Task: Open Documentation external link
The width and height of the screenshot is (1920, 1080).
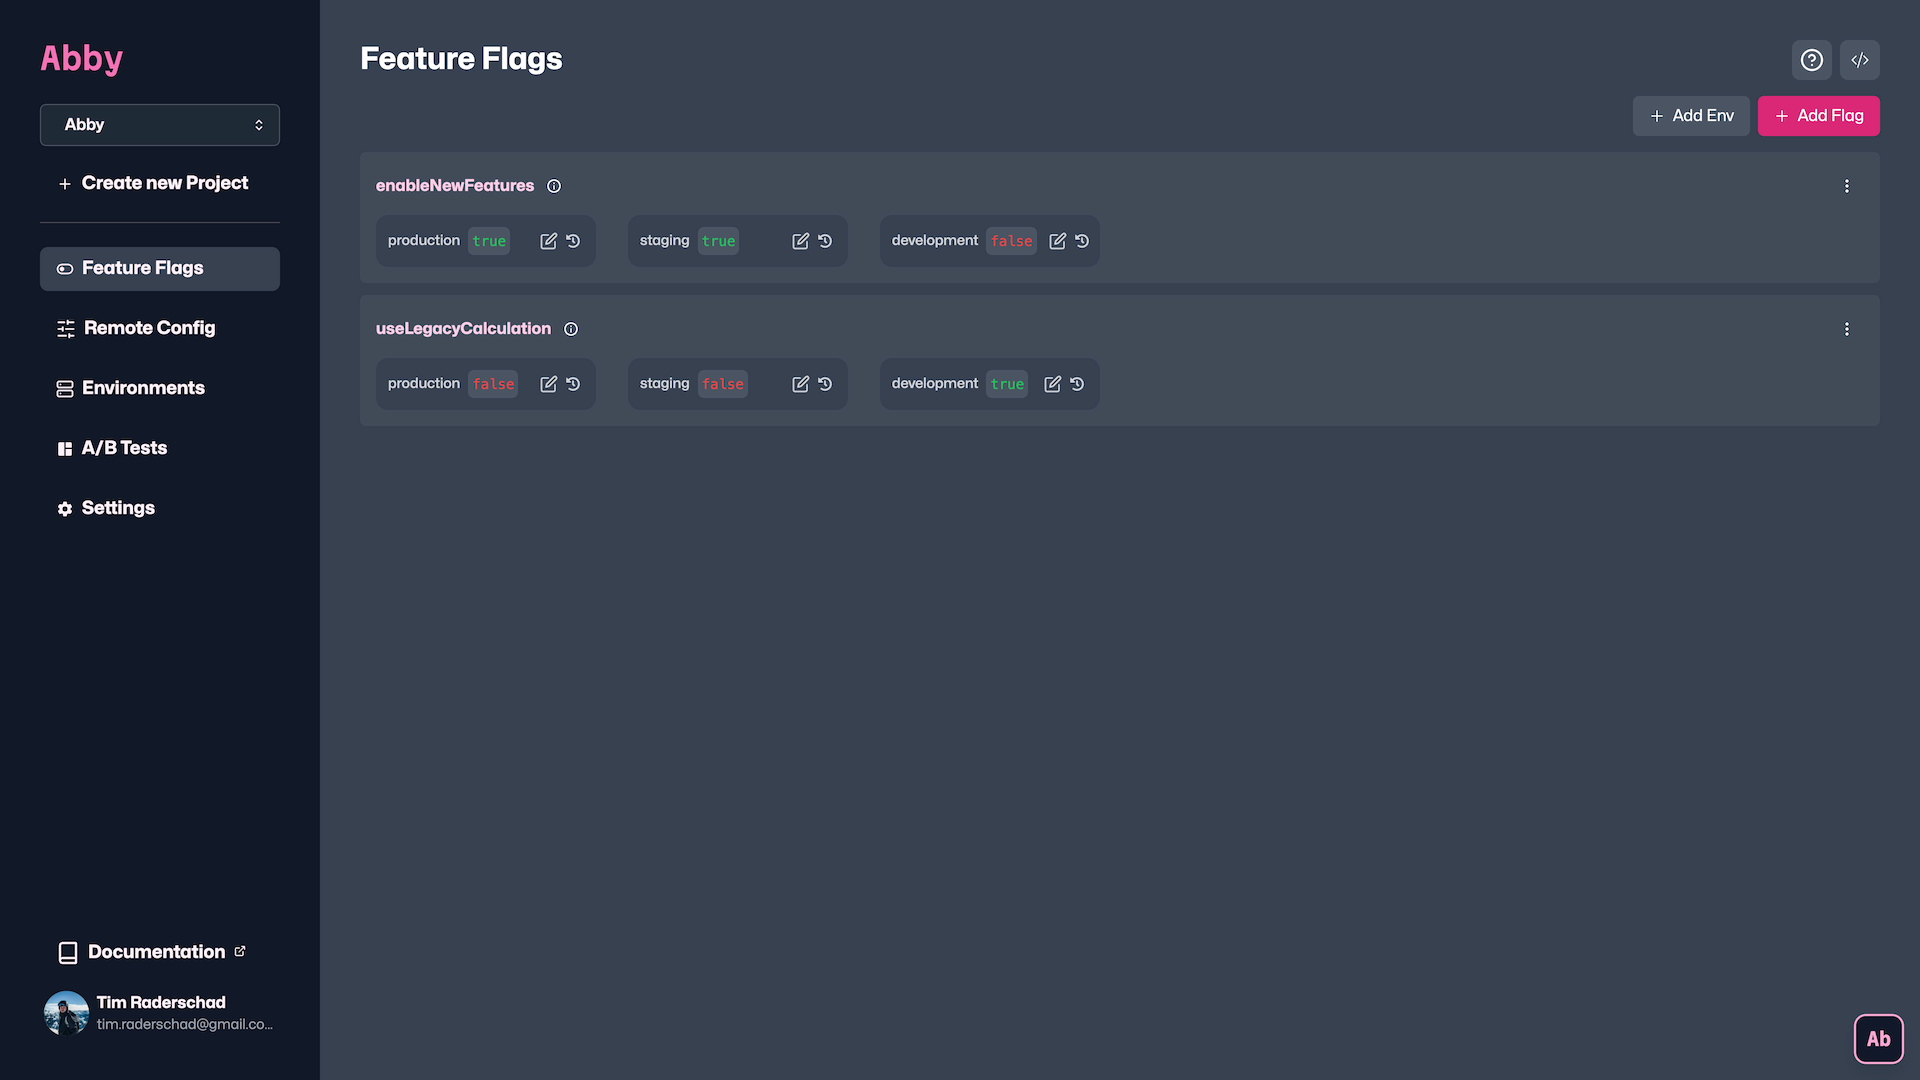Action: click(x=152, y=952)
